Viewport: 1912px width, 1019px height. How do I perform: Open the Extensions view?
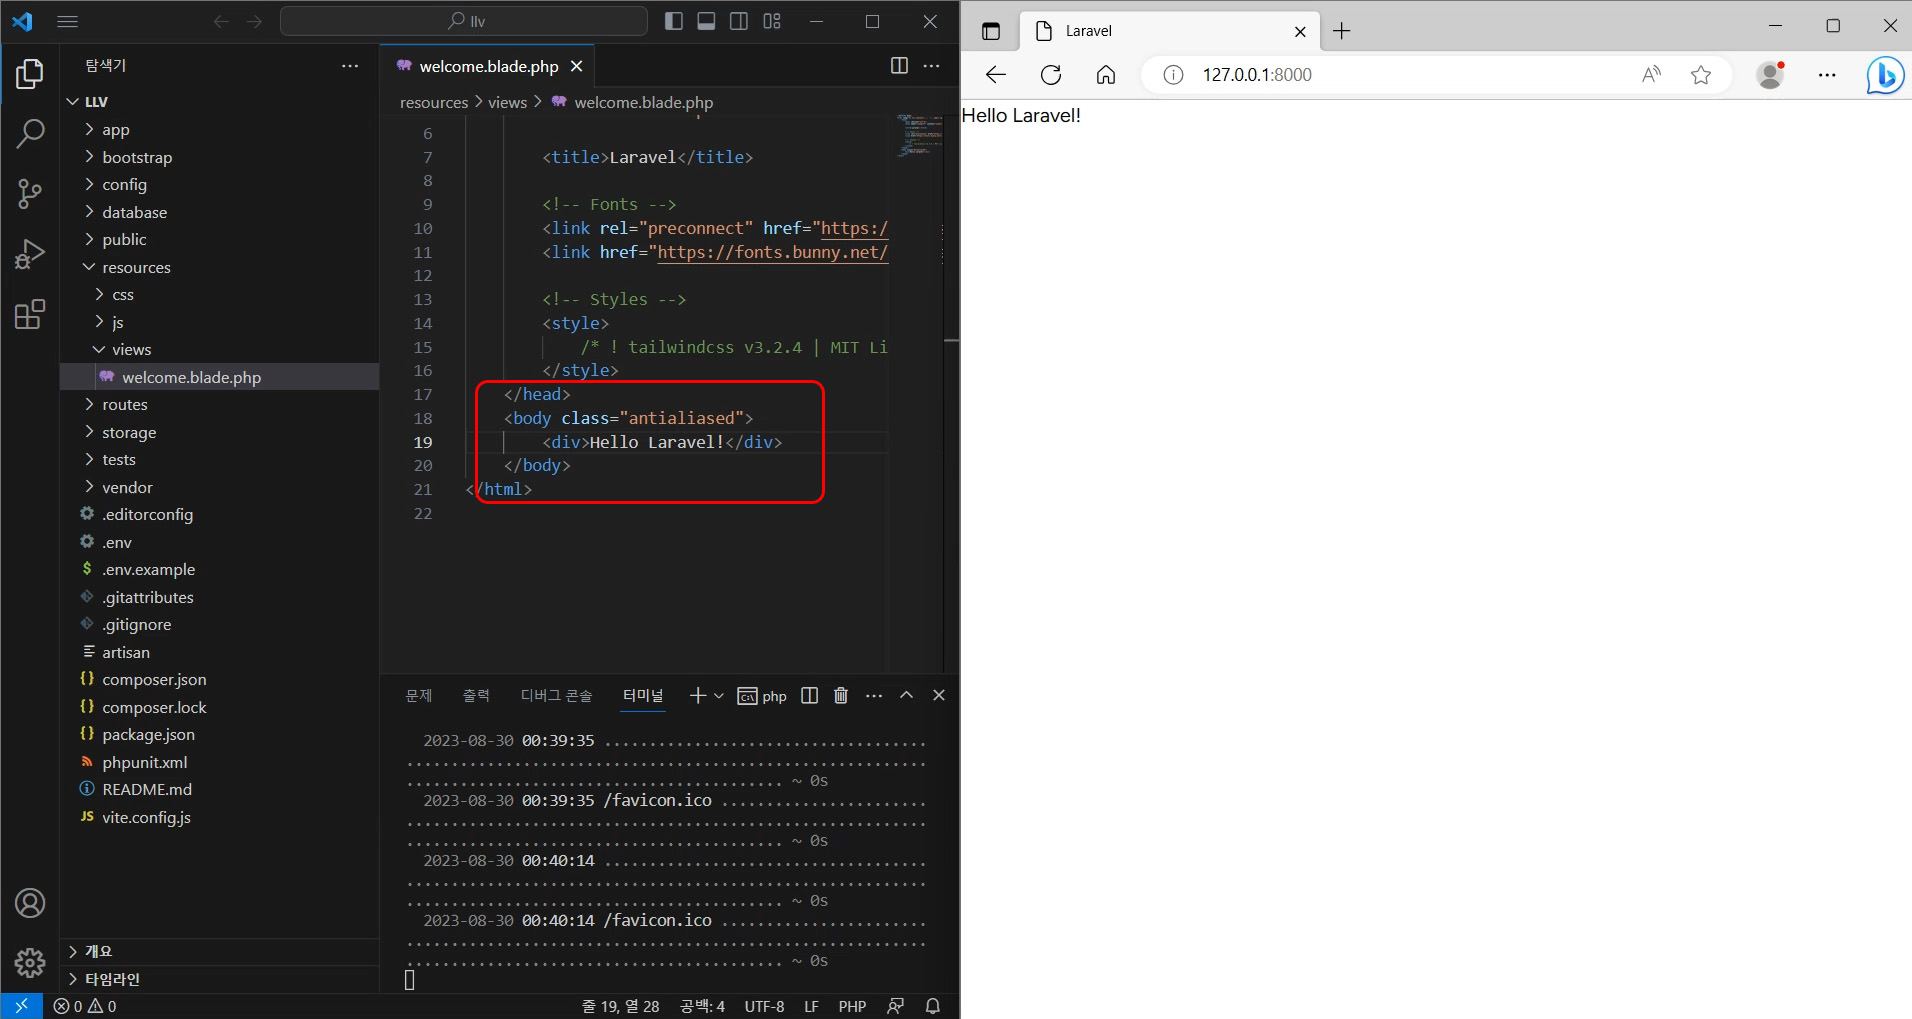click(30, 315)
